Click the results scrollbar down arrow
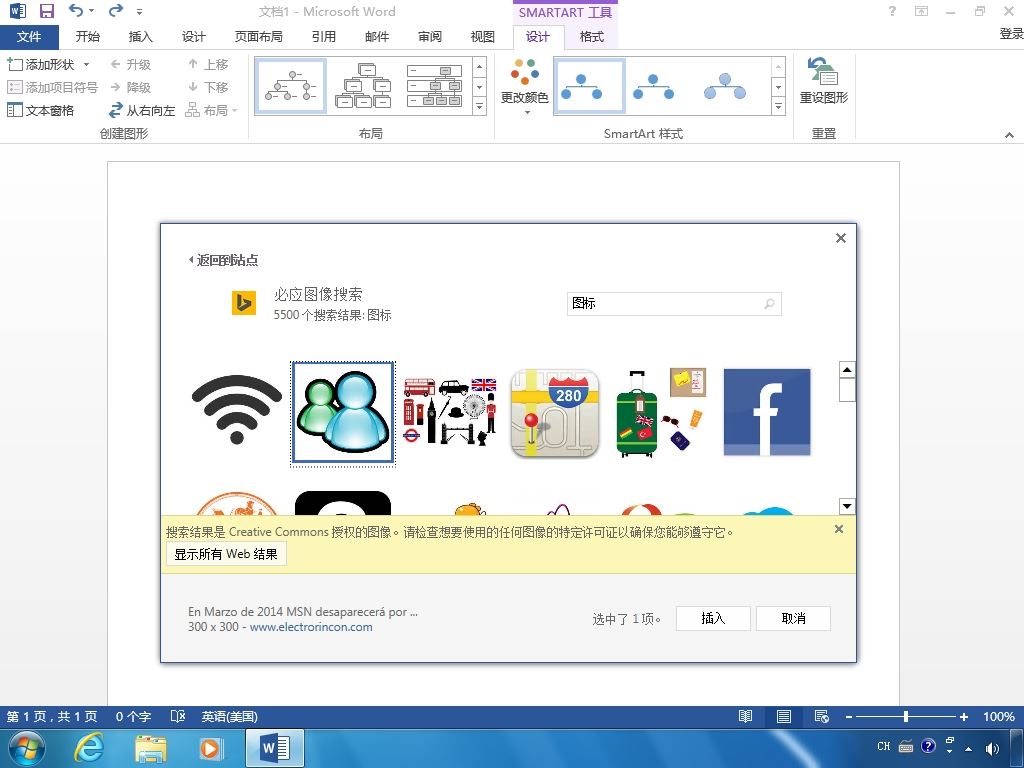Screen dimensions: 1024x768 click(x=847, y=505)
